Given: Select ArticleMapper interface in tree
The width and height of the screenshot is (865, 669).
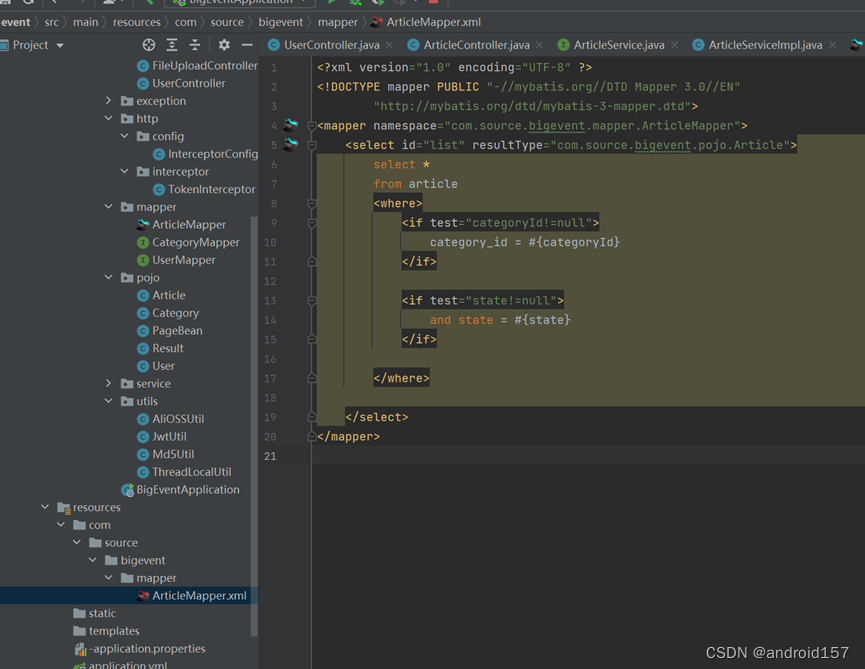Looking at the screenshot, I should coord(181,224).
